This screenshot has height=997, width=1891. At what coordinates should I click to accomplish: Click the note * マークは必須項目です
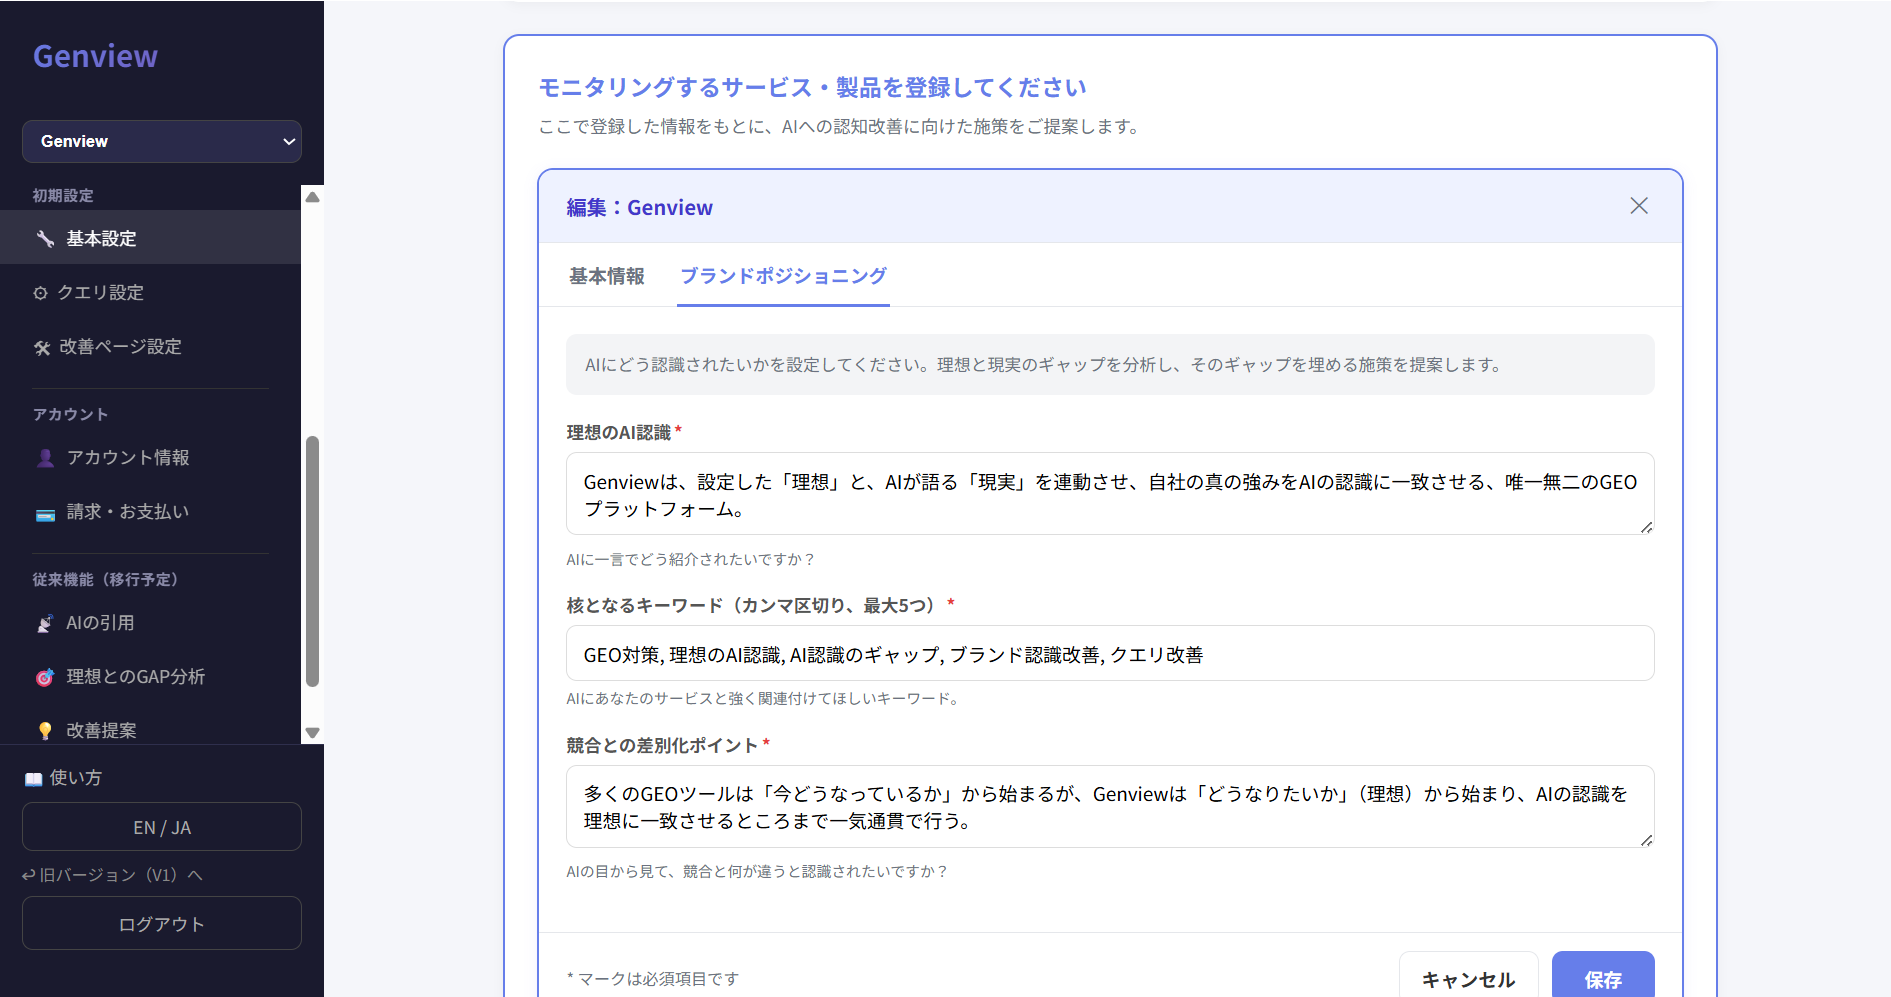point(653,979)
